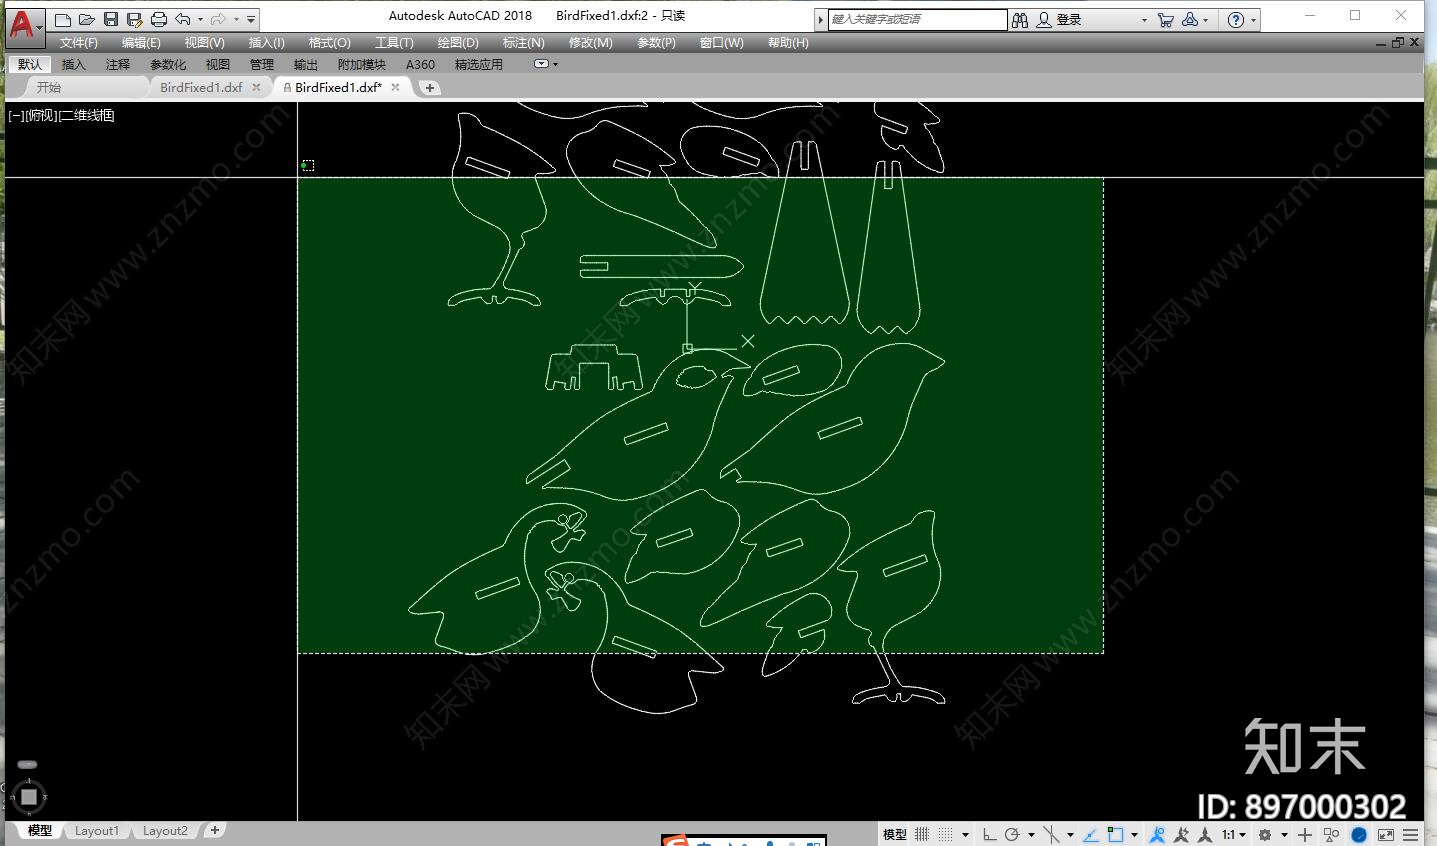Click the 登录 sign-in button
The height and width of the screenshot is (846, 1437).
[1068, 20]
